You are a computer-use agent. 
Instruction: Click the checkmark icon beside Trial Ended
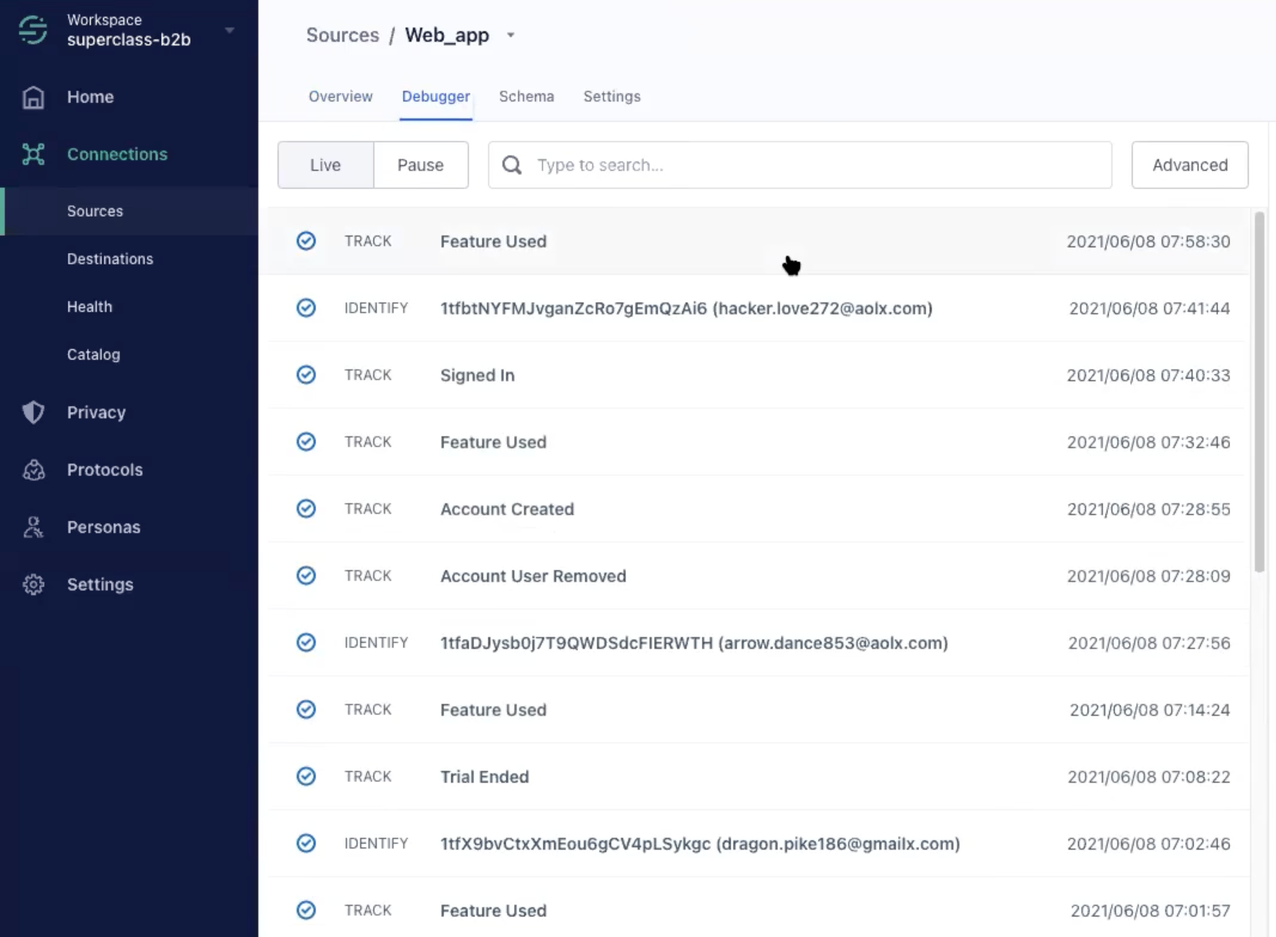coord(306,776)
